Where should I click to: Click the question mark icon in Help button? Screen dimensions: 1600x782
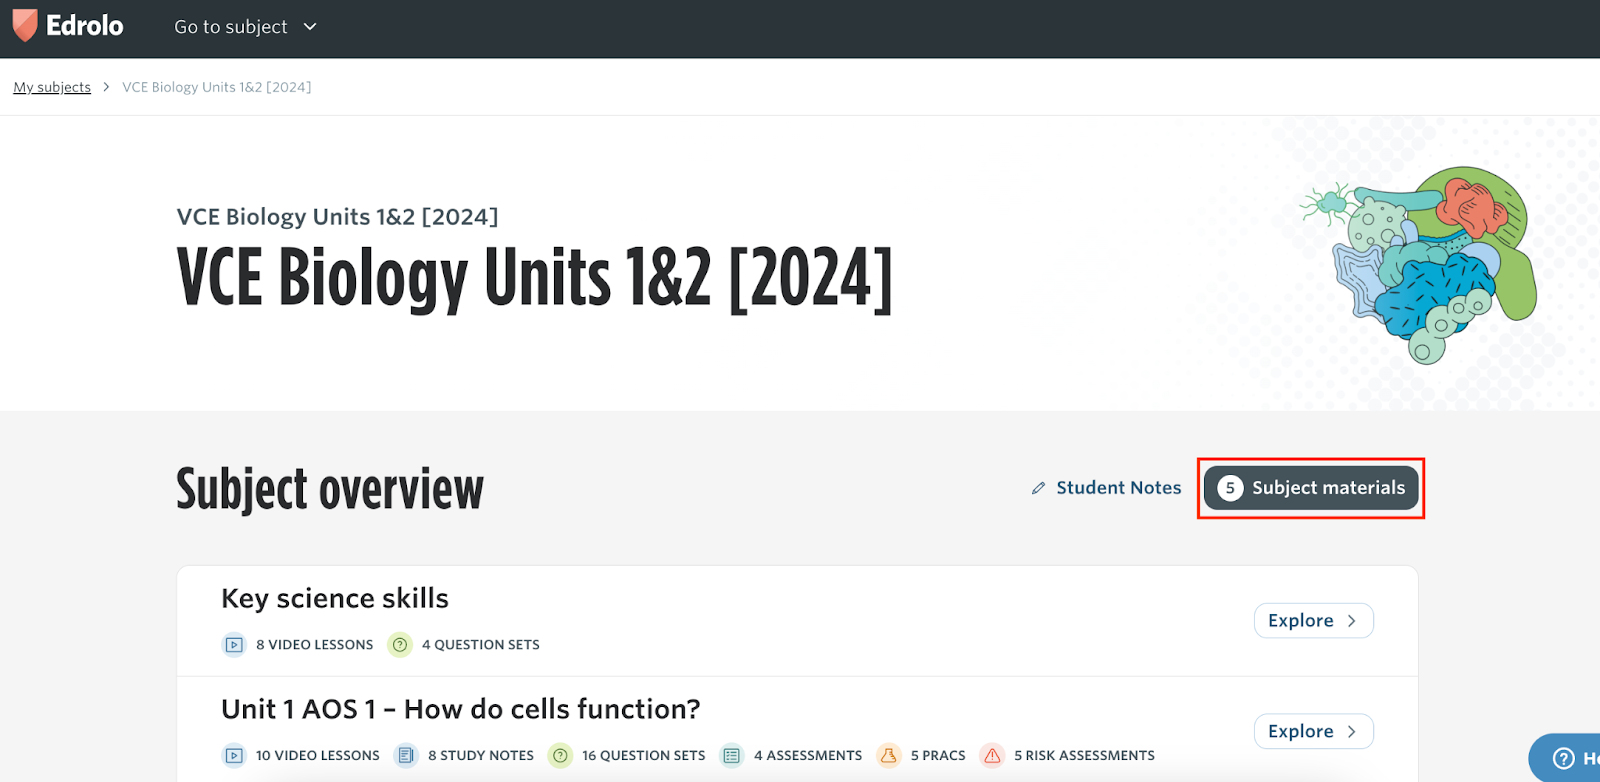[x=1563, y=759]
